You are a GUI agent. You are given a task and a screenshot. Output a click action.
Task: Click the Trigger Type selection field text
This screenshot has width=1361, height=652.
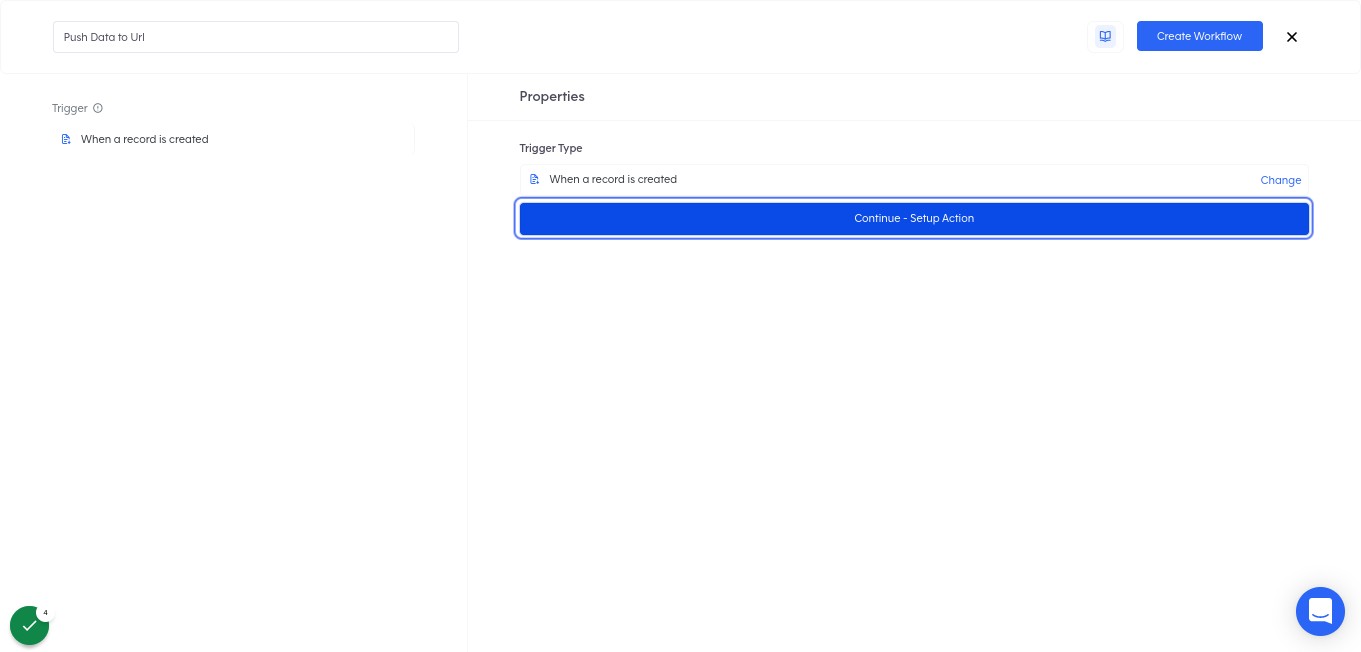coord(613,179)
